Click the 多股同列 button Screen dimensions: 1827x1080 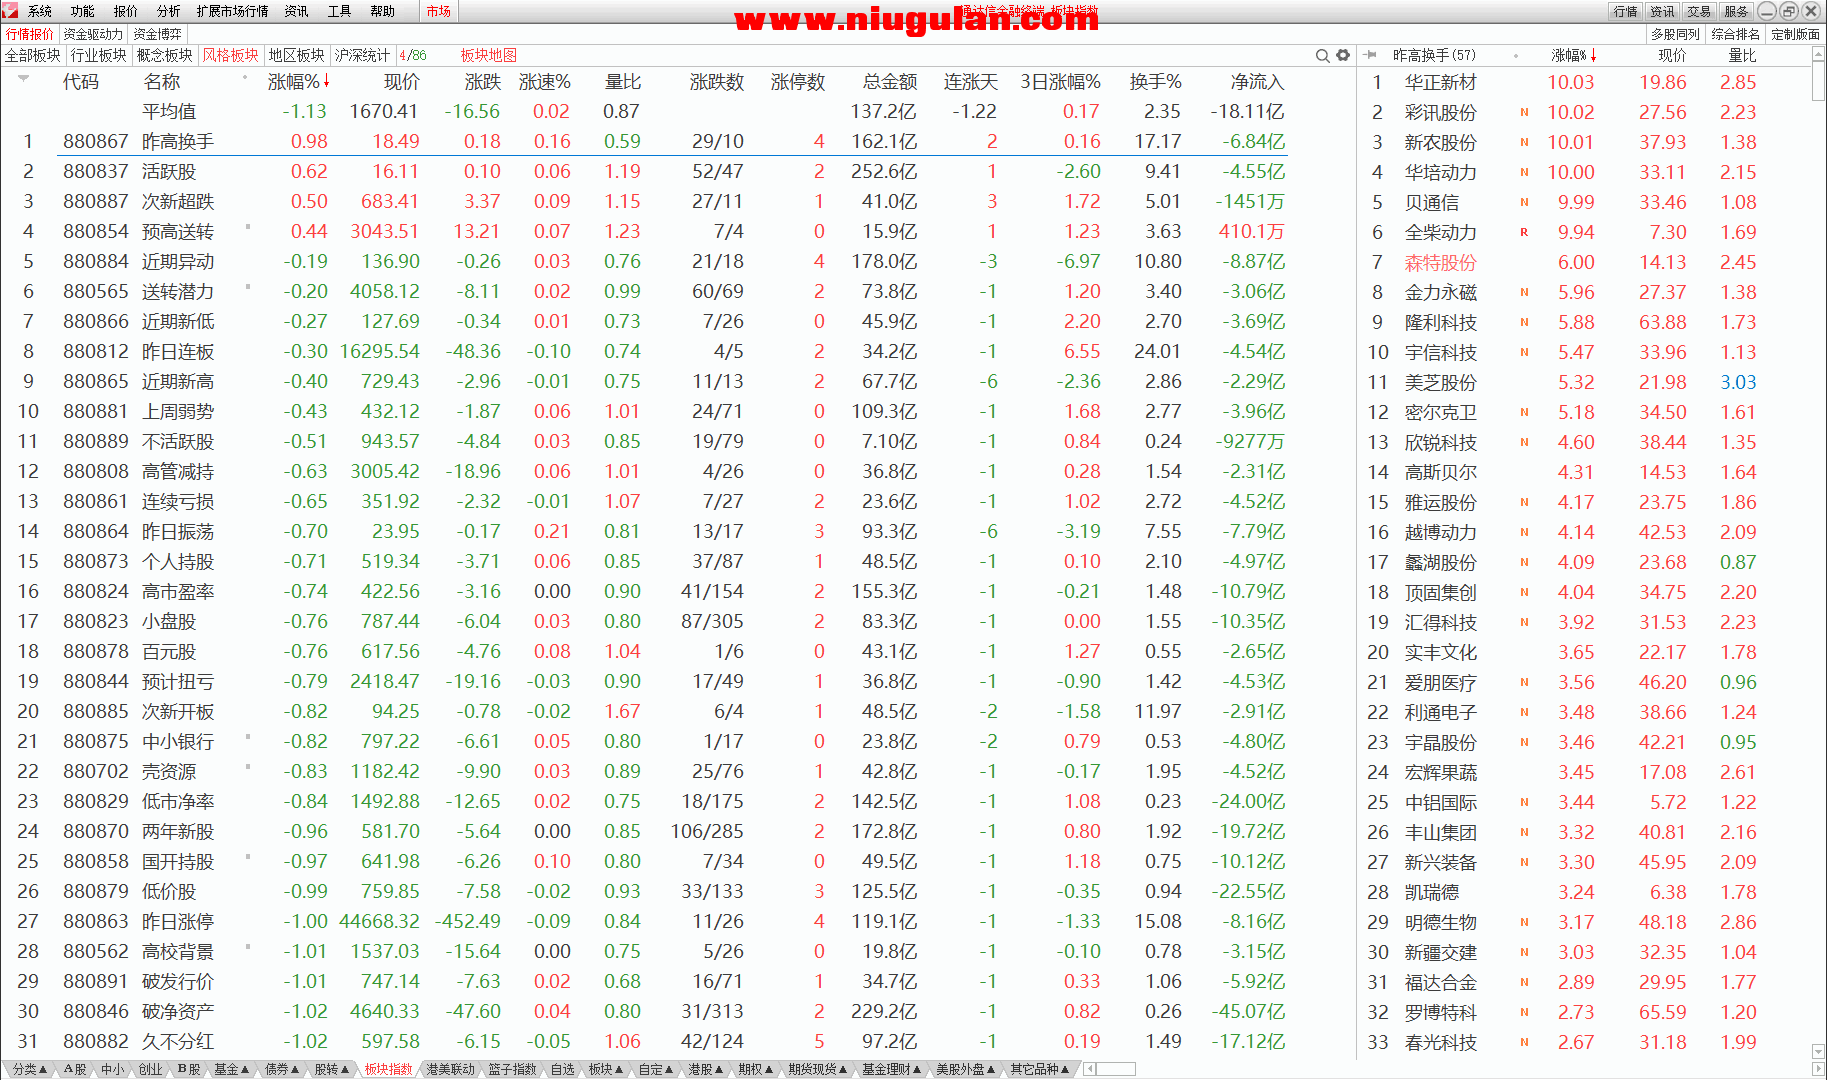pos(1675,34)
